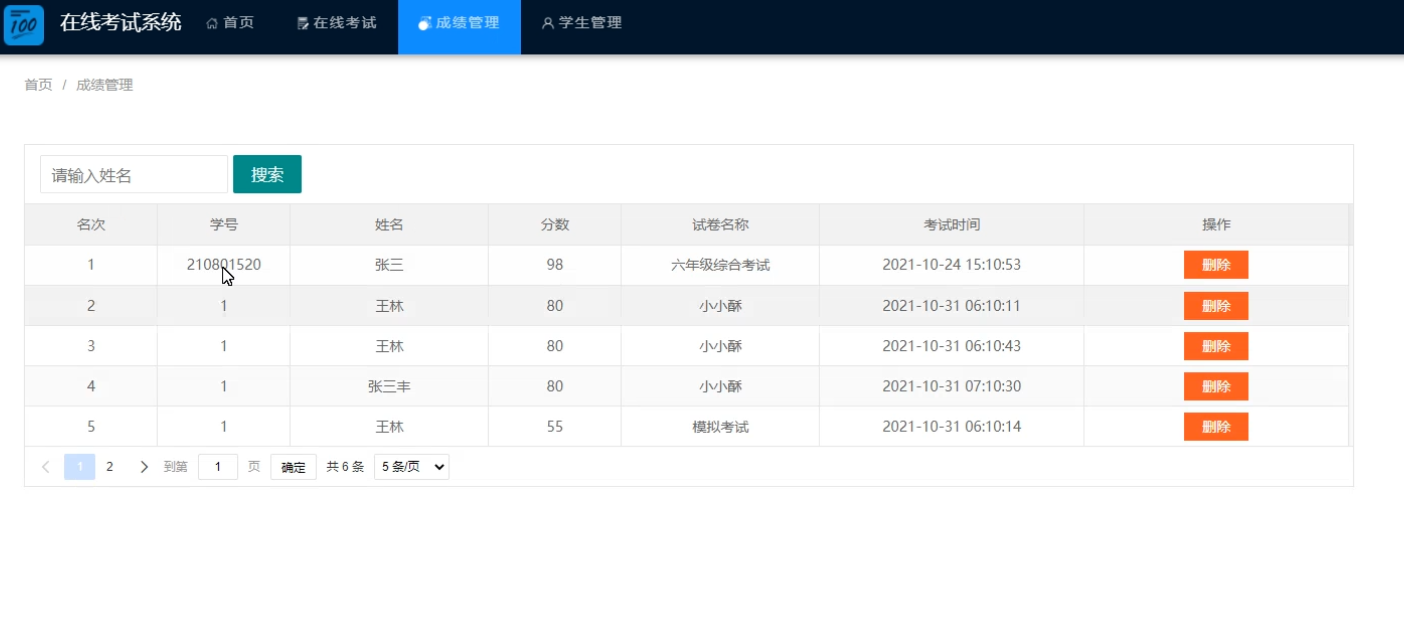1404x640 pixels.
Task: Go to 首页 via breadcrumb link
Action: click(38, 85)
